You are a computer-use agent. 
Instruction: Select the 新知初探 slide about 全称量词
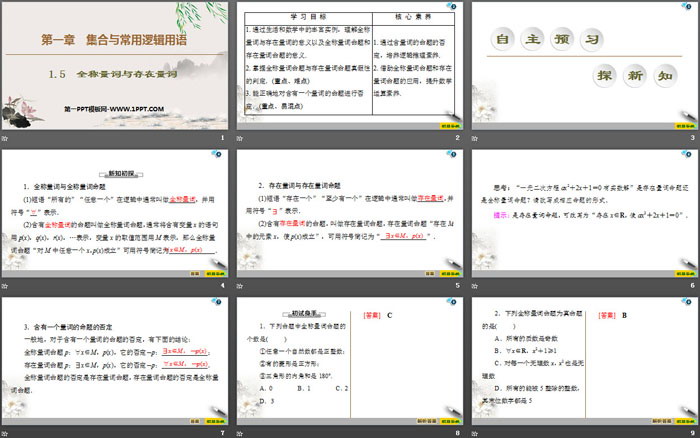[x=116, y=212]
